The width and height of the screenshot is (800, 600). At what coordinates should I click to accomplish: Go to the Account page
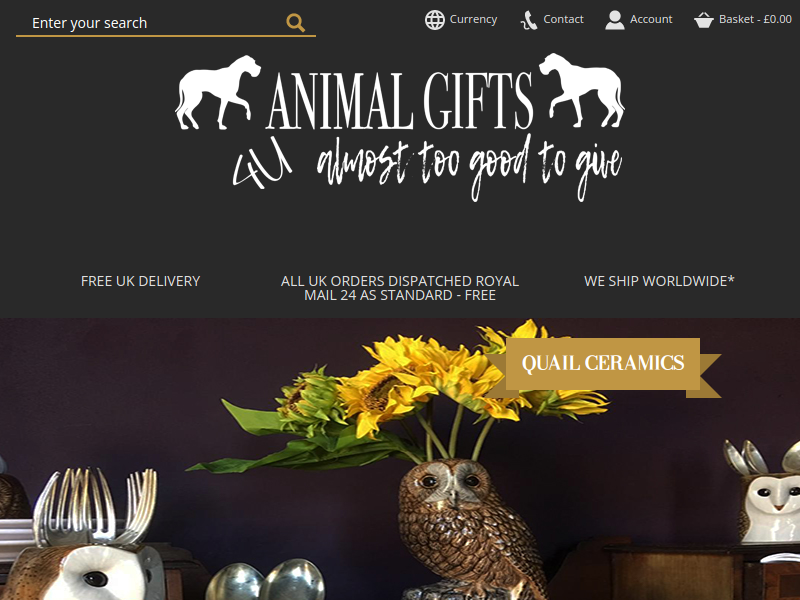pos(651,19)
